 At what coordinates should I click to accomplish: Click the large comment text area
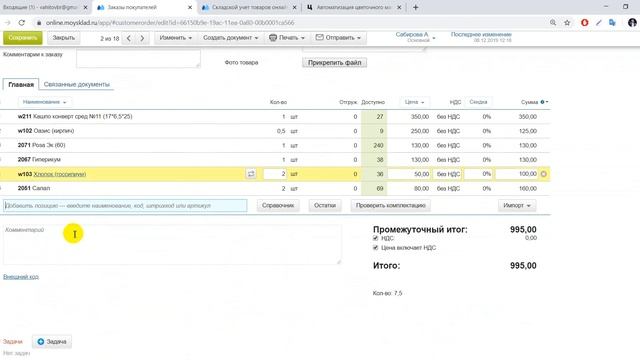[x=172, y=244]
